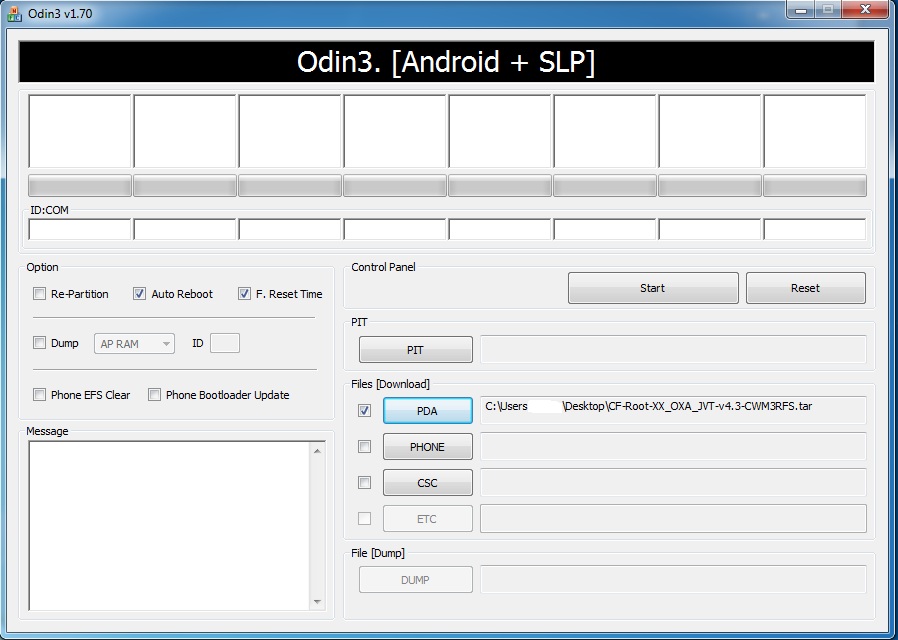The height and width of the screenshot is (640, 898).
Task: Click the Odin3 app icon in title bar
Action: pos(14,13)
